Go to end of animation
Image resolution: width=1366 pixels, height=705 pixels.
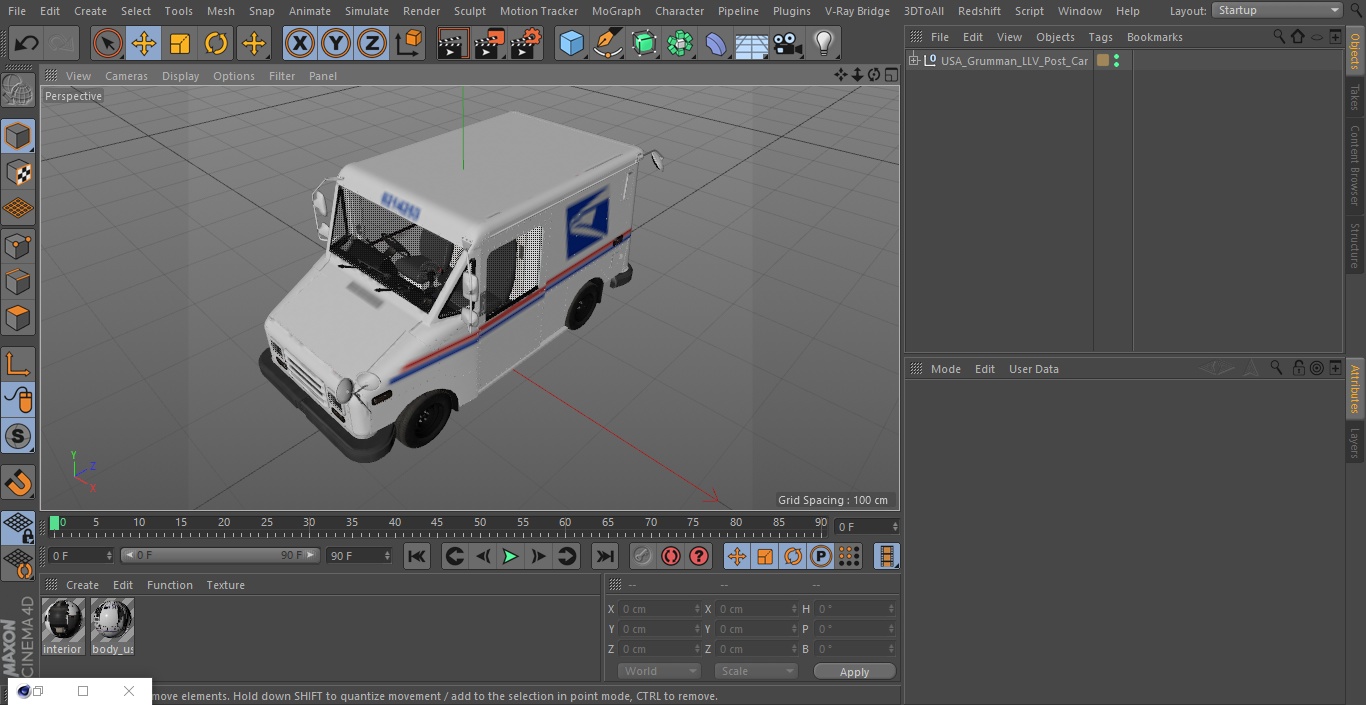(605, 556)
